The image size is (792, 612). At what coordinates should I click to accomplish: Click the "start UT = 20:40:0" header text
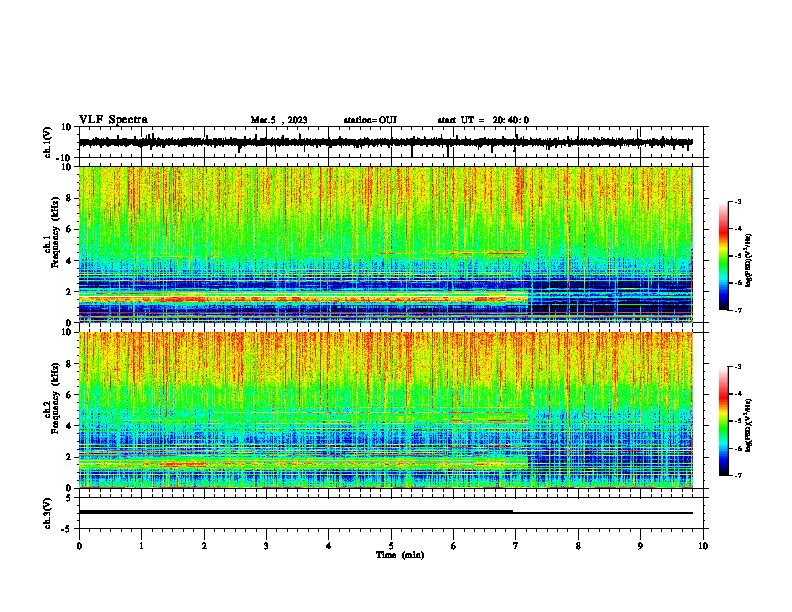point(483,120)
